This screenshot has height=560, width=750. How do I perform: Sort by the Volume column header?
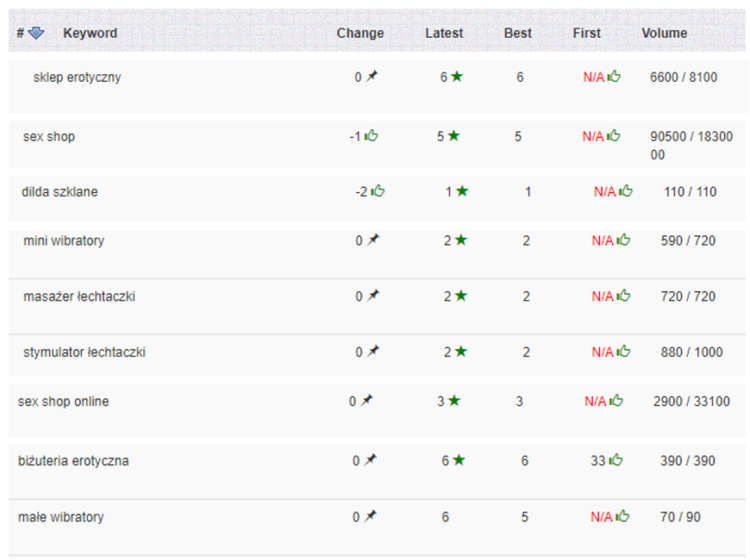pyautogui.click(x=664, y=33)
